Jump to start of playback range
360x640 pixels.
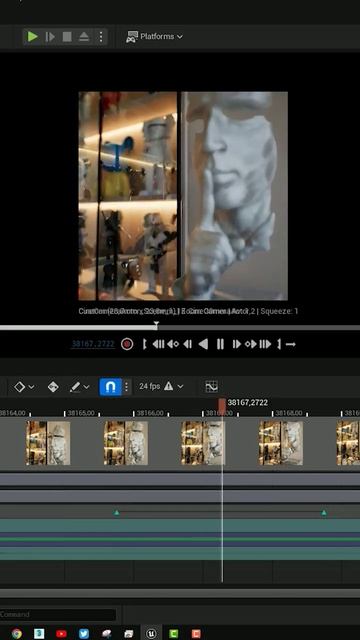pos(158,344)
